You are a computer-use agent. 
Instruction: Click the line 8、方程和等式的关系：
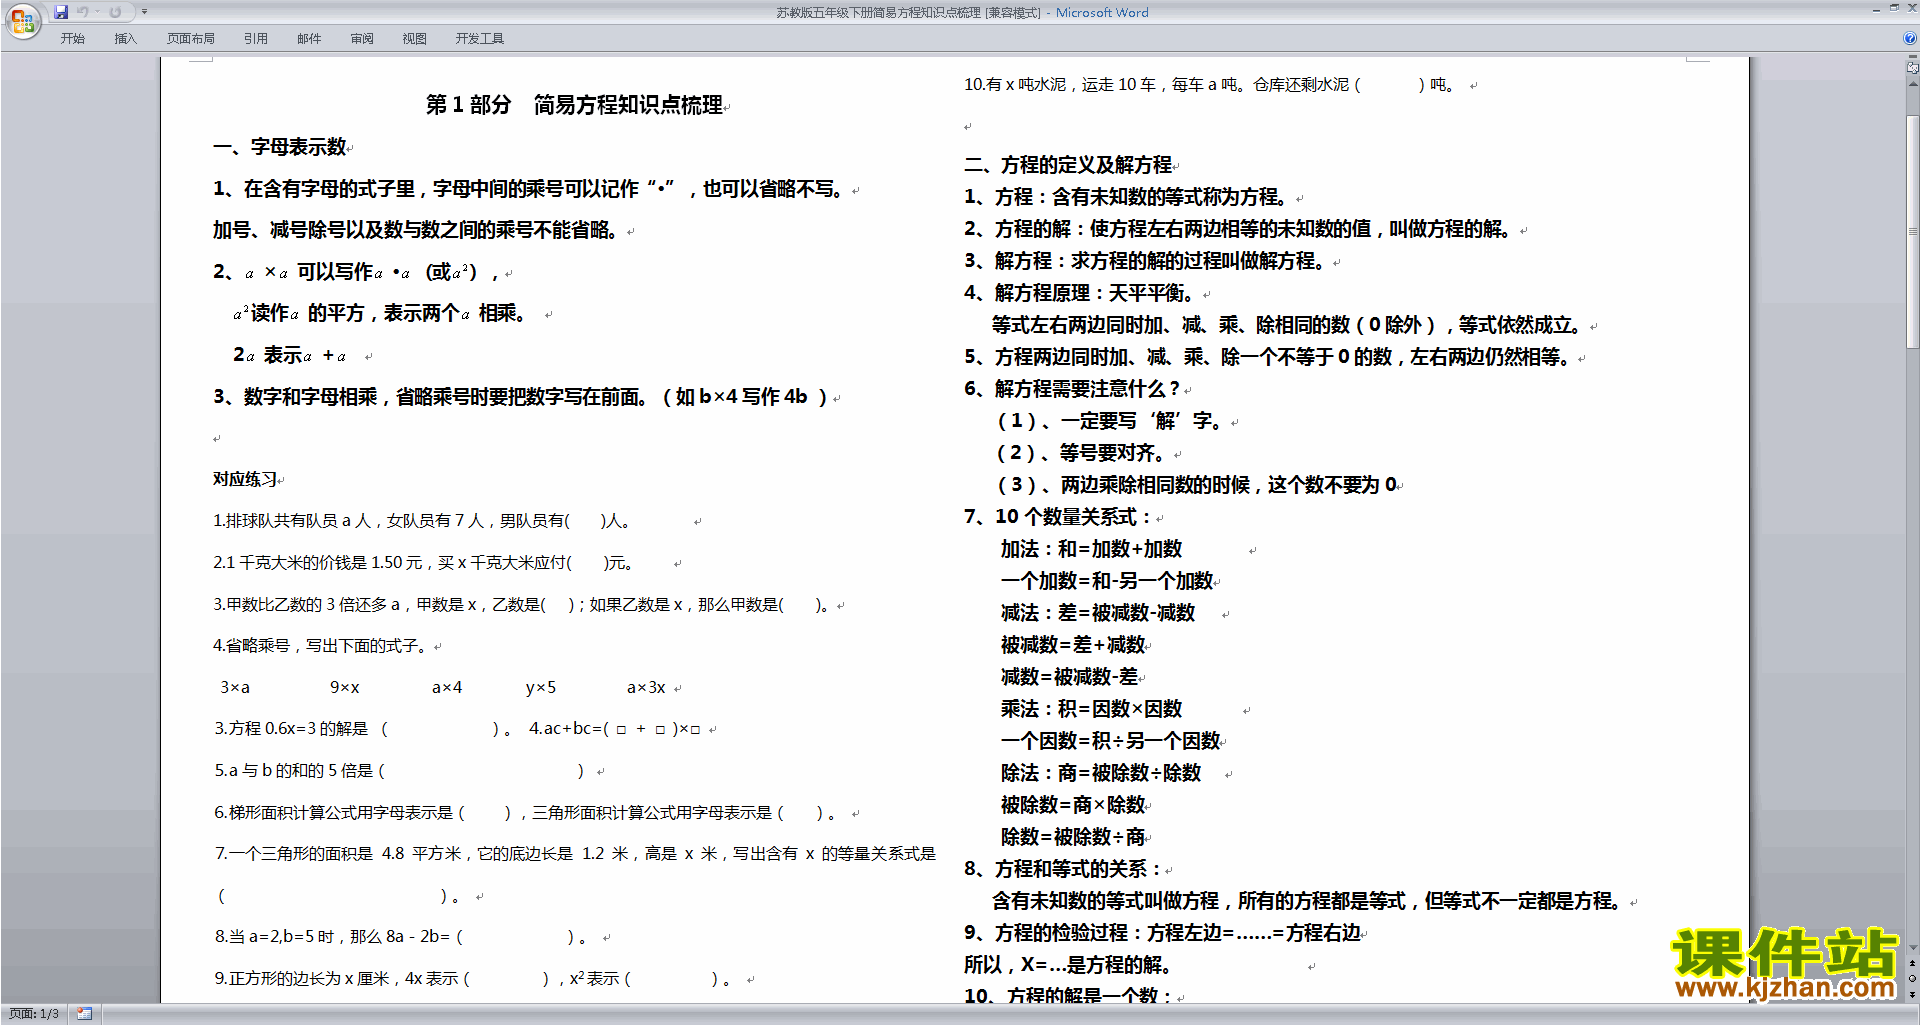[1063, 869]
